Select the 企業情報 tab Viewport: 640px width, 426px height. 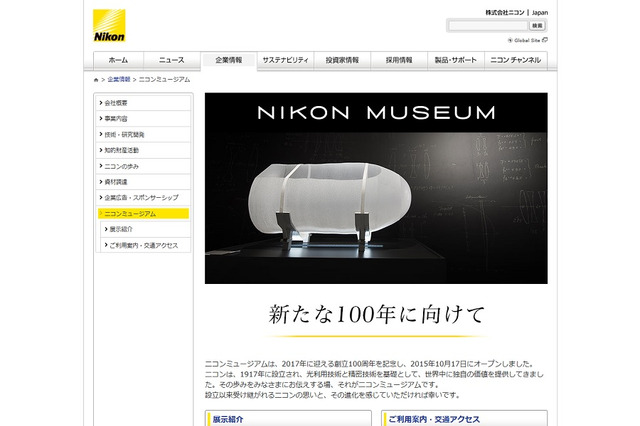(x=229, y=60)
